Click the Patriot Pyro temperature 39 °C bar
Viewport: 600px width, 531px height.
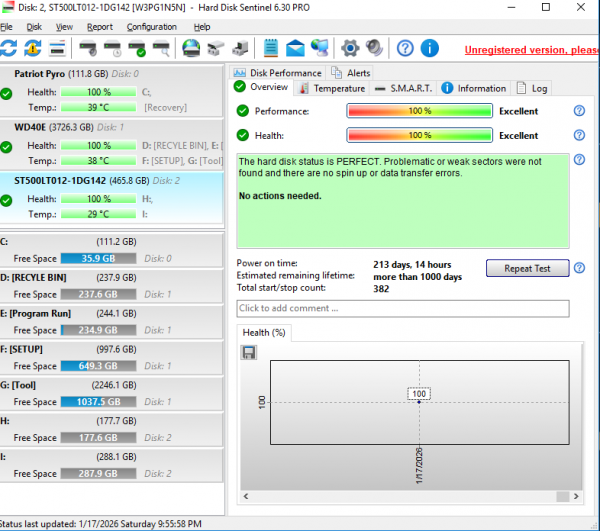(98, 108)
